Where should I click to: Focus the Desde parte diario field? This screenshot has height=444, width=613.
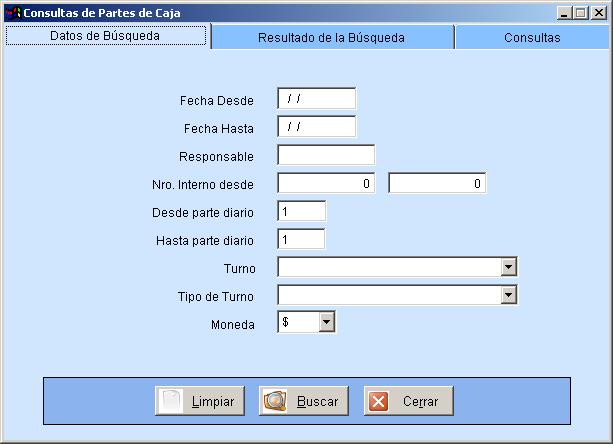pos(302,211)
